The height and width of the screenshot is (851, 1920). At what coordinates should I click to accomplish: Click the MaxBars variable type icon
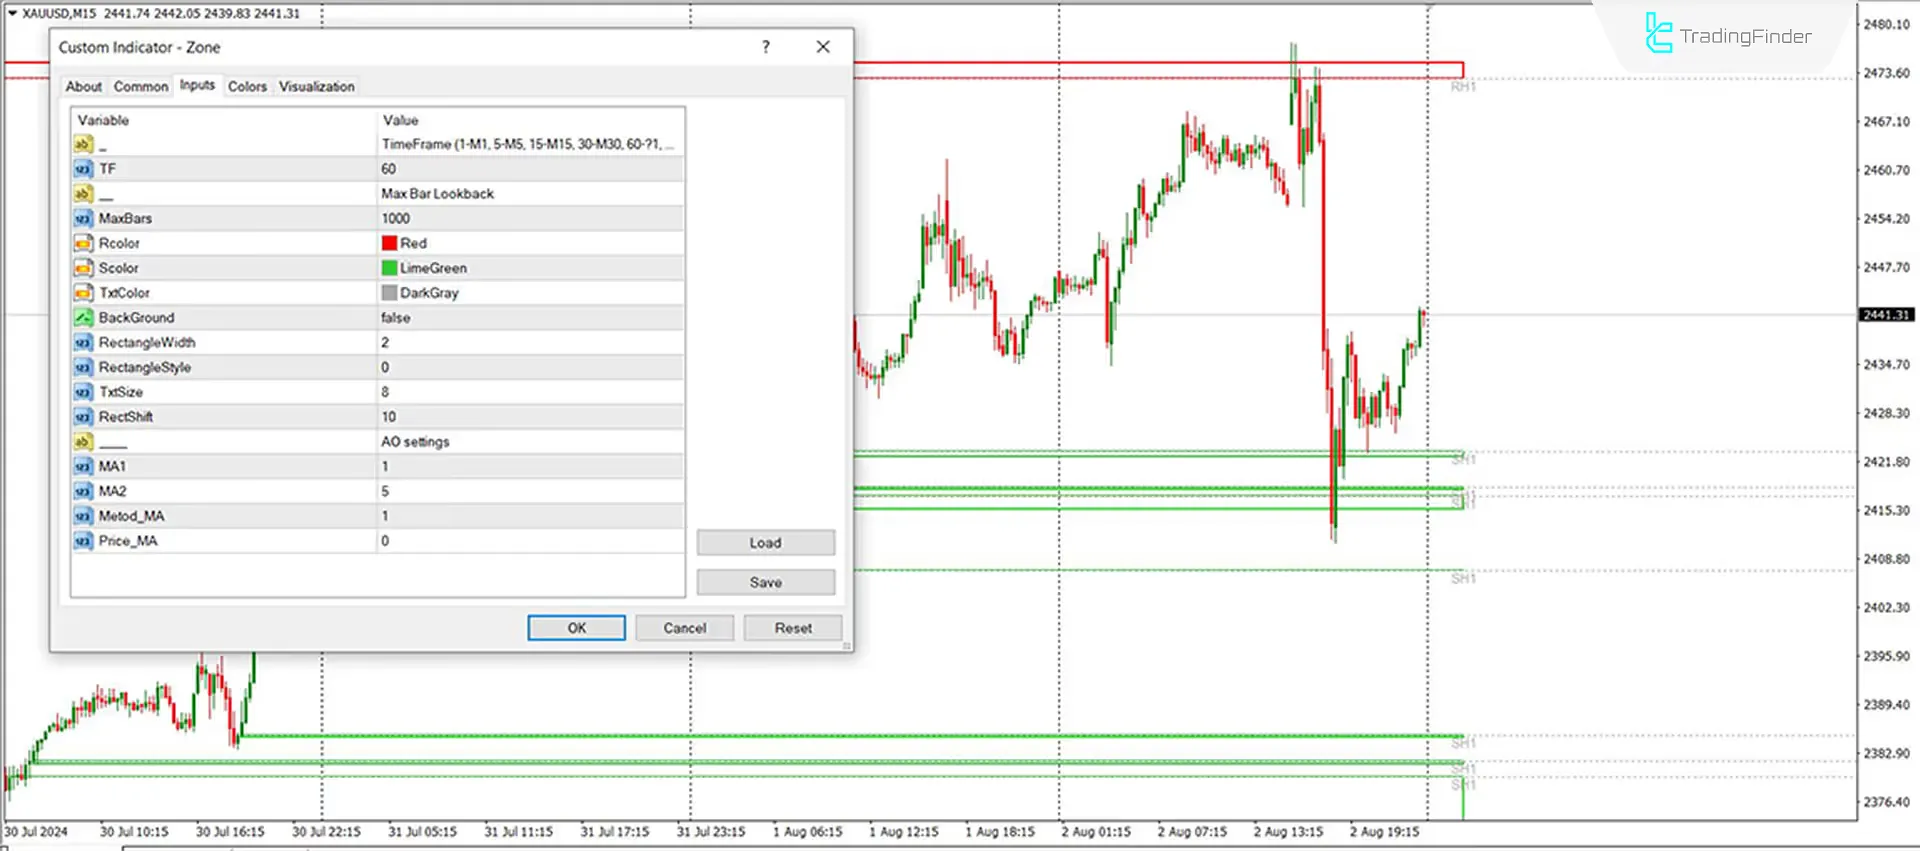pos(83,218)
